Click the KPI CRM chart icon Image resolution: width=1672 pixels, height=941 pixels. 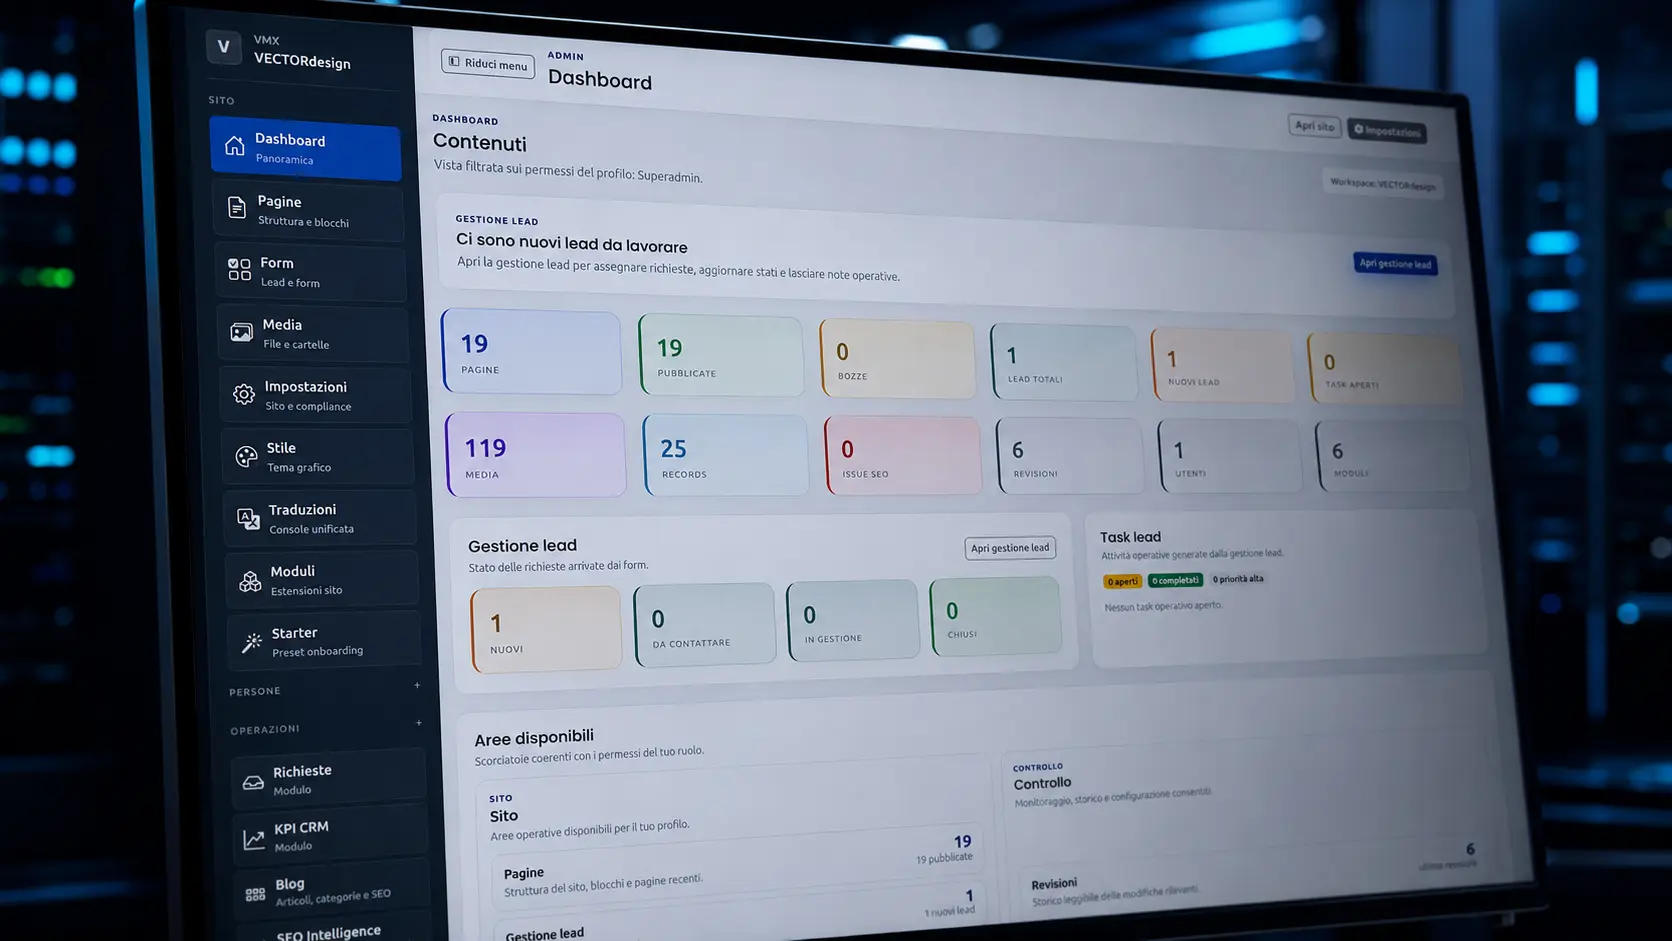(254, 839)
